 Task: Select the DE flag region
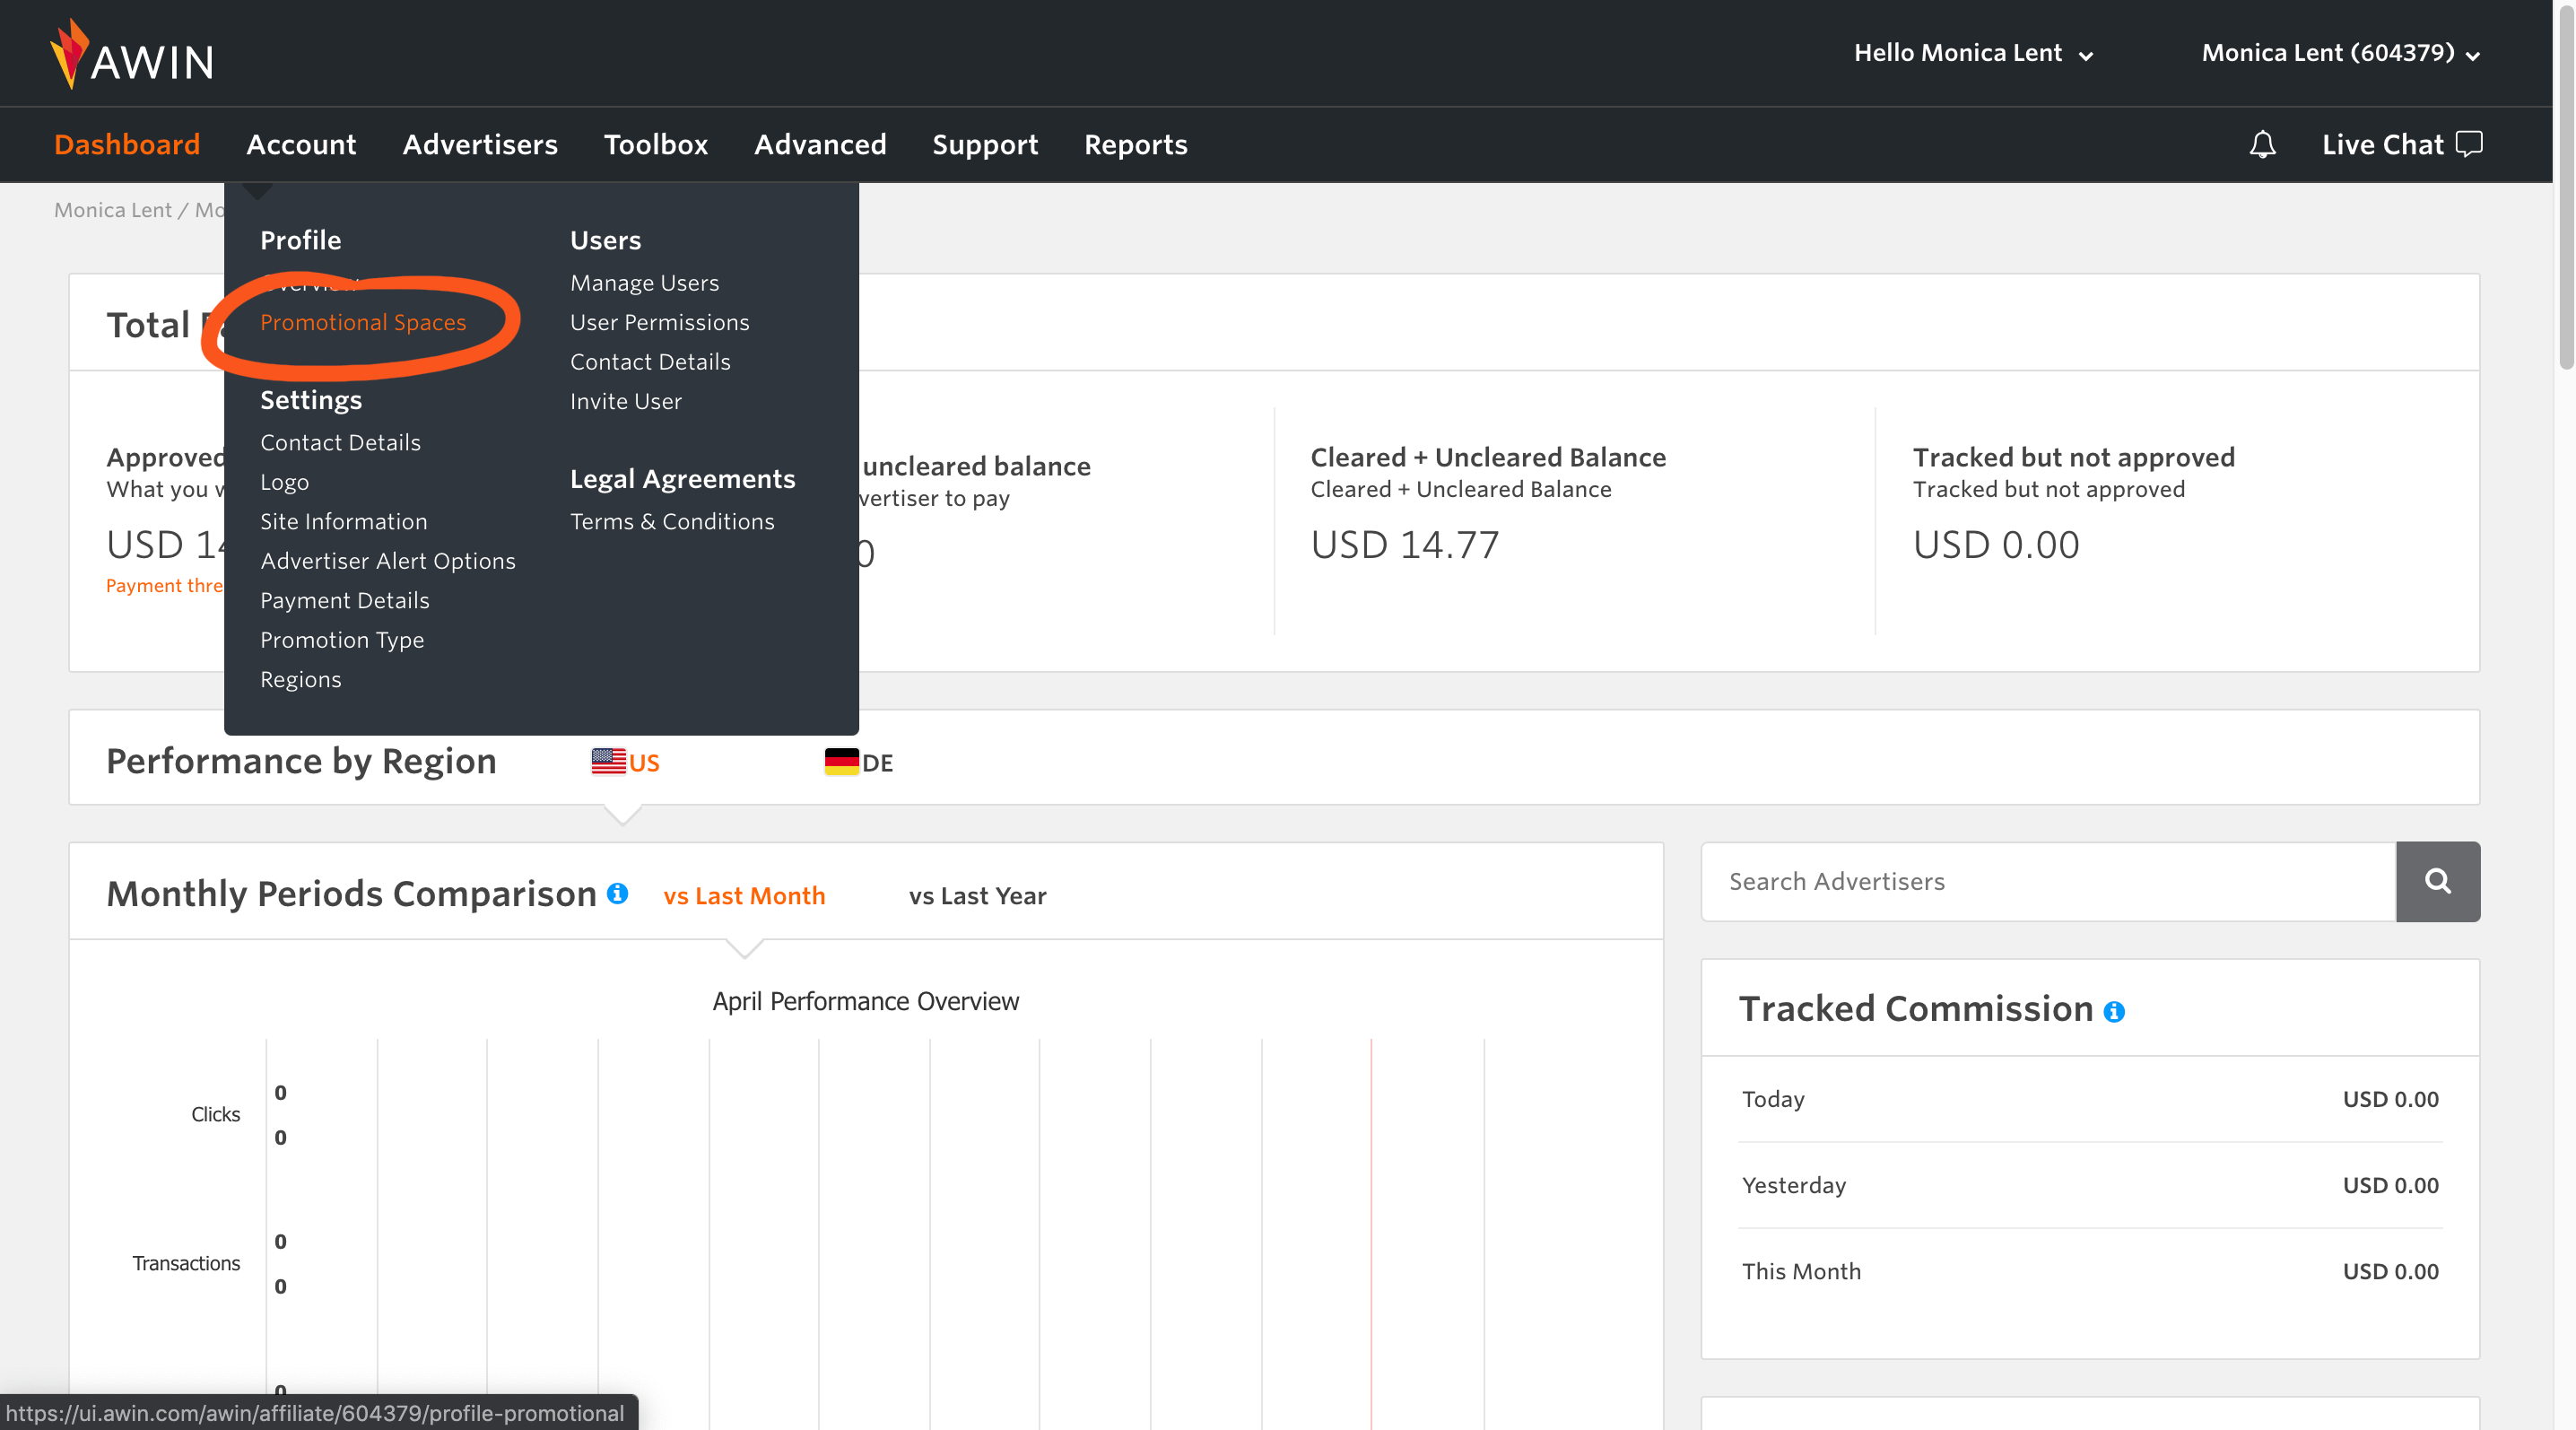[858, 762]
